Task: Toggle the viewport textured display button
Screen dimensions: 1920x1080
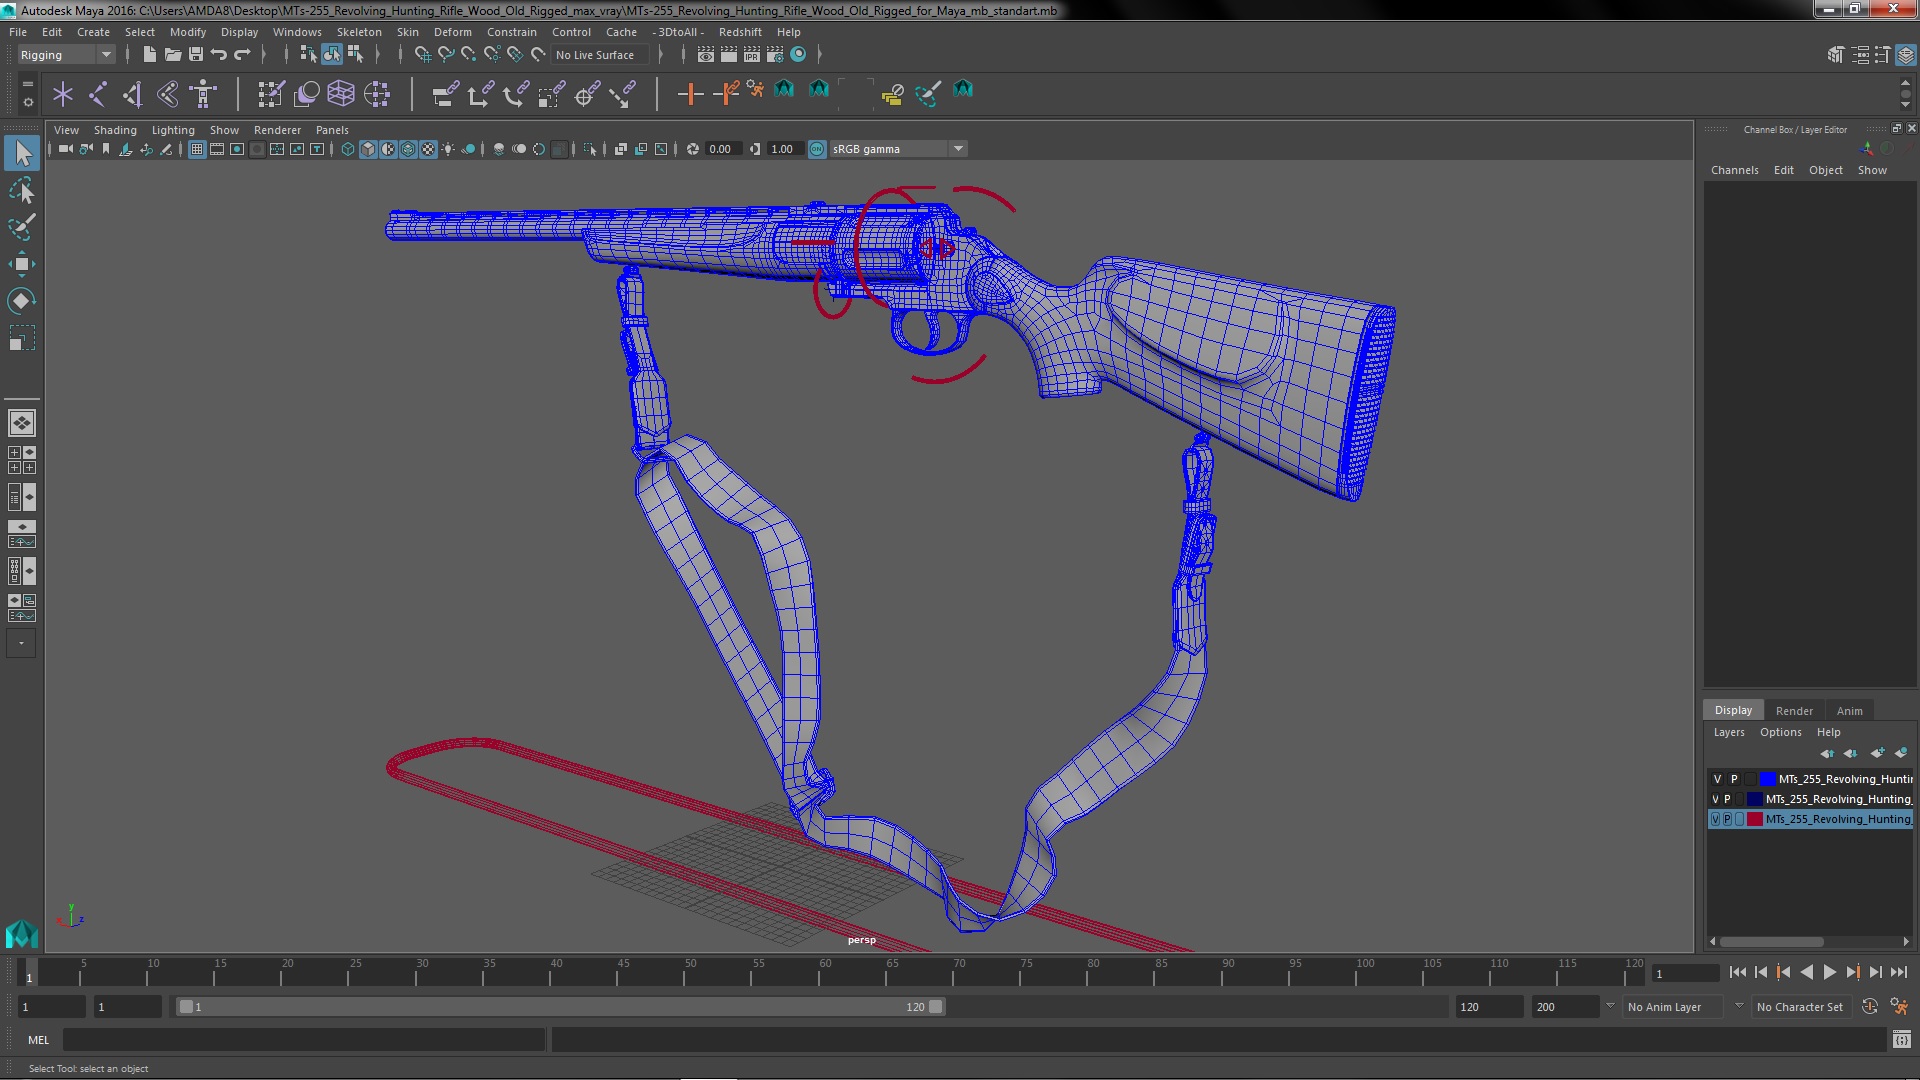Action: [428, 149]
